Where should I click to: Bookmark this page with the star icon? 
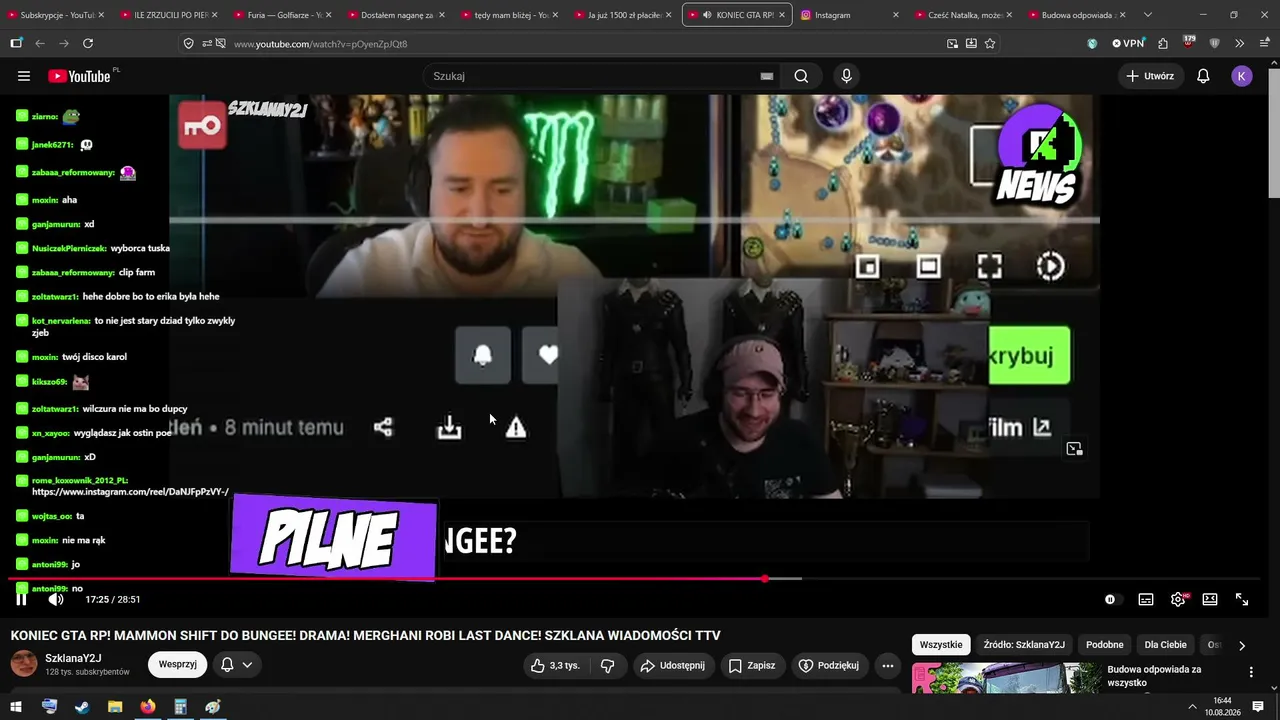(x=990, y=44)
